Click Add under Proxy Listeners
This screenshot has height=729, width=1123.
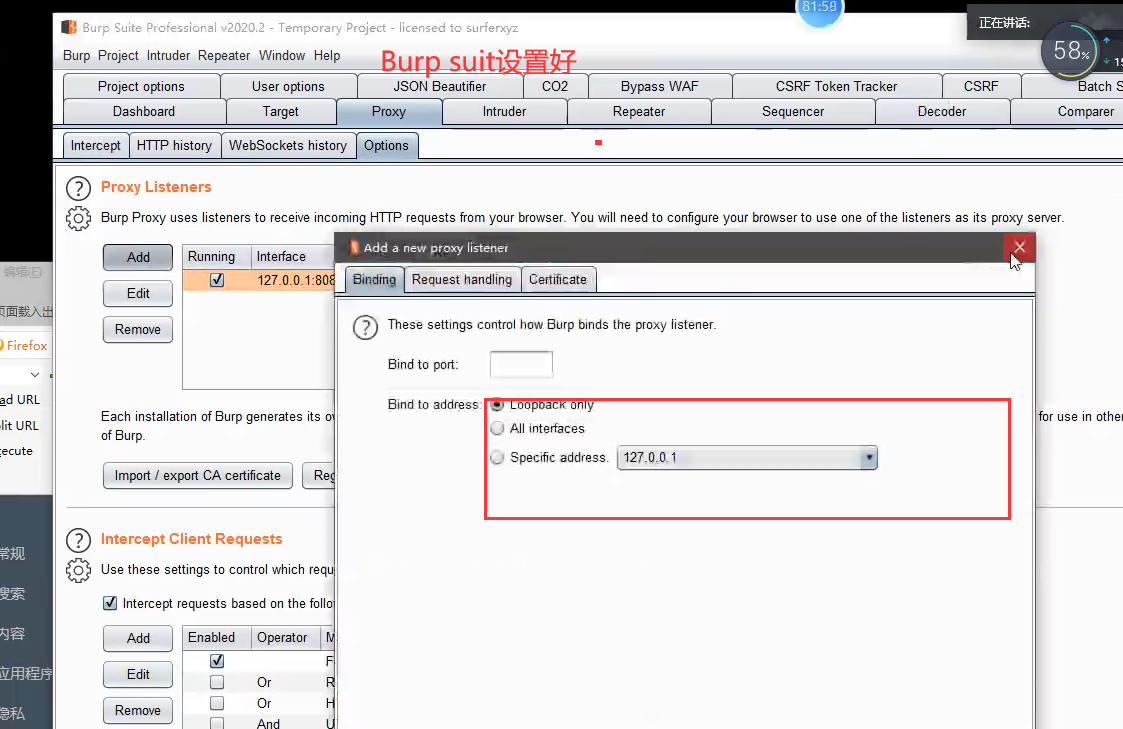point(138,257)
